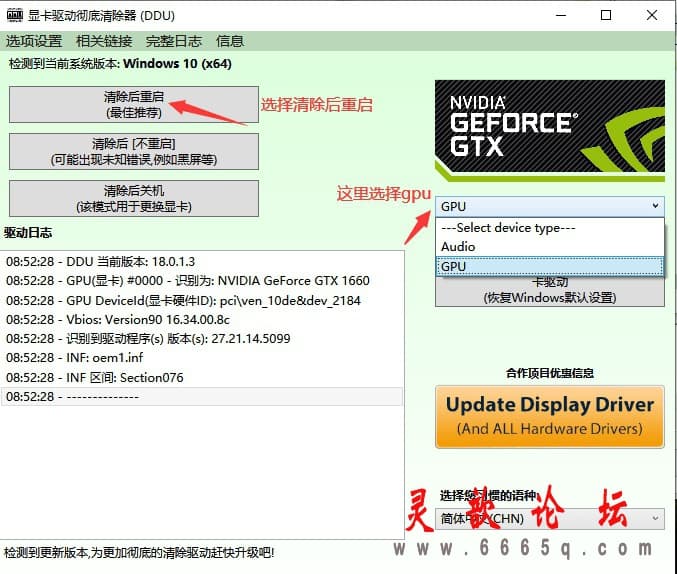Select log line NVIDIA GeForce GTX 1660
Image resolution: width=677 pixels, height=574 pixels.
tap(202, 281)
